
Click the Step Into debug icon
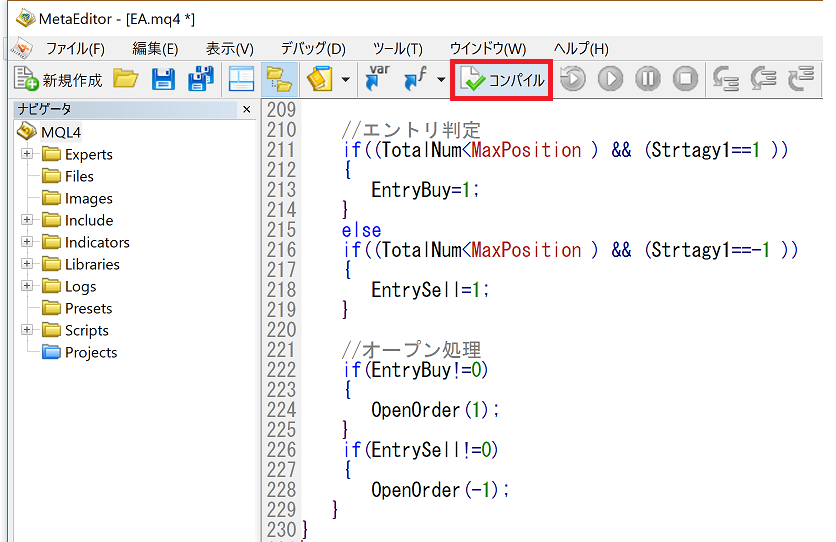click(726, 79)
